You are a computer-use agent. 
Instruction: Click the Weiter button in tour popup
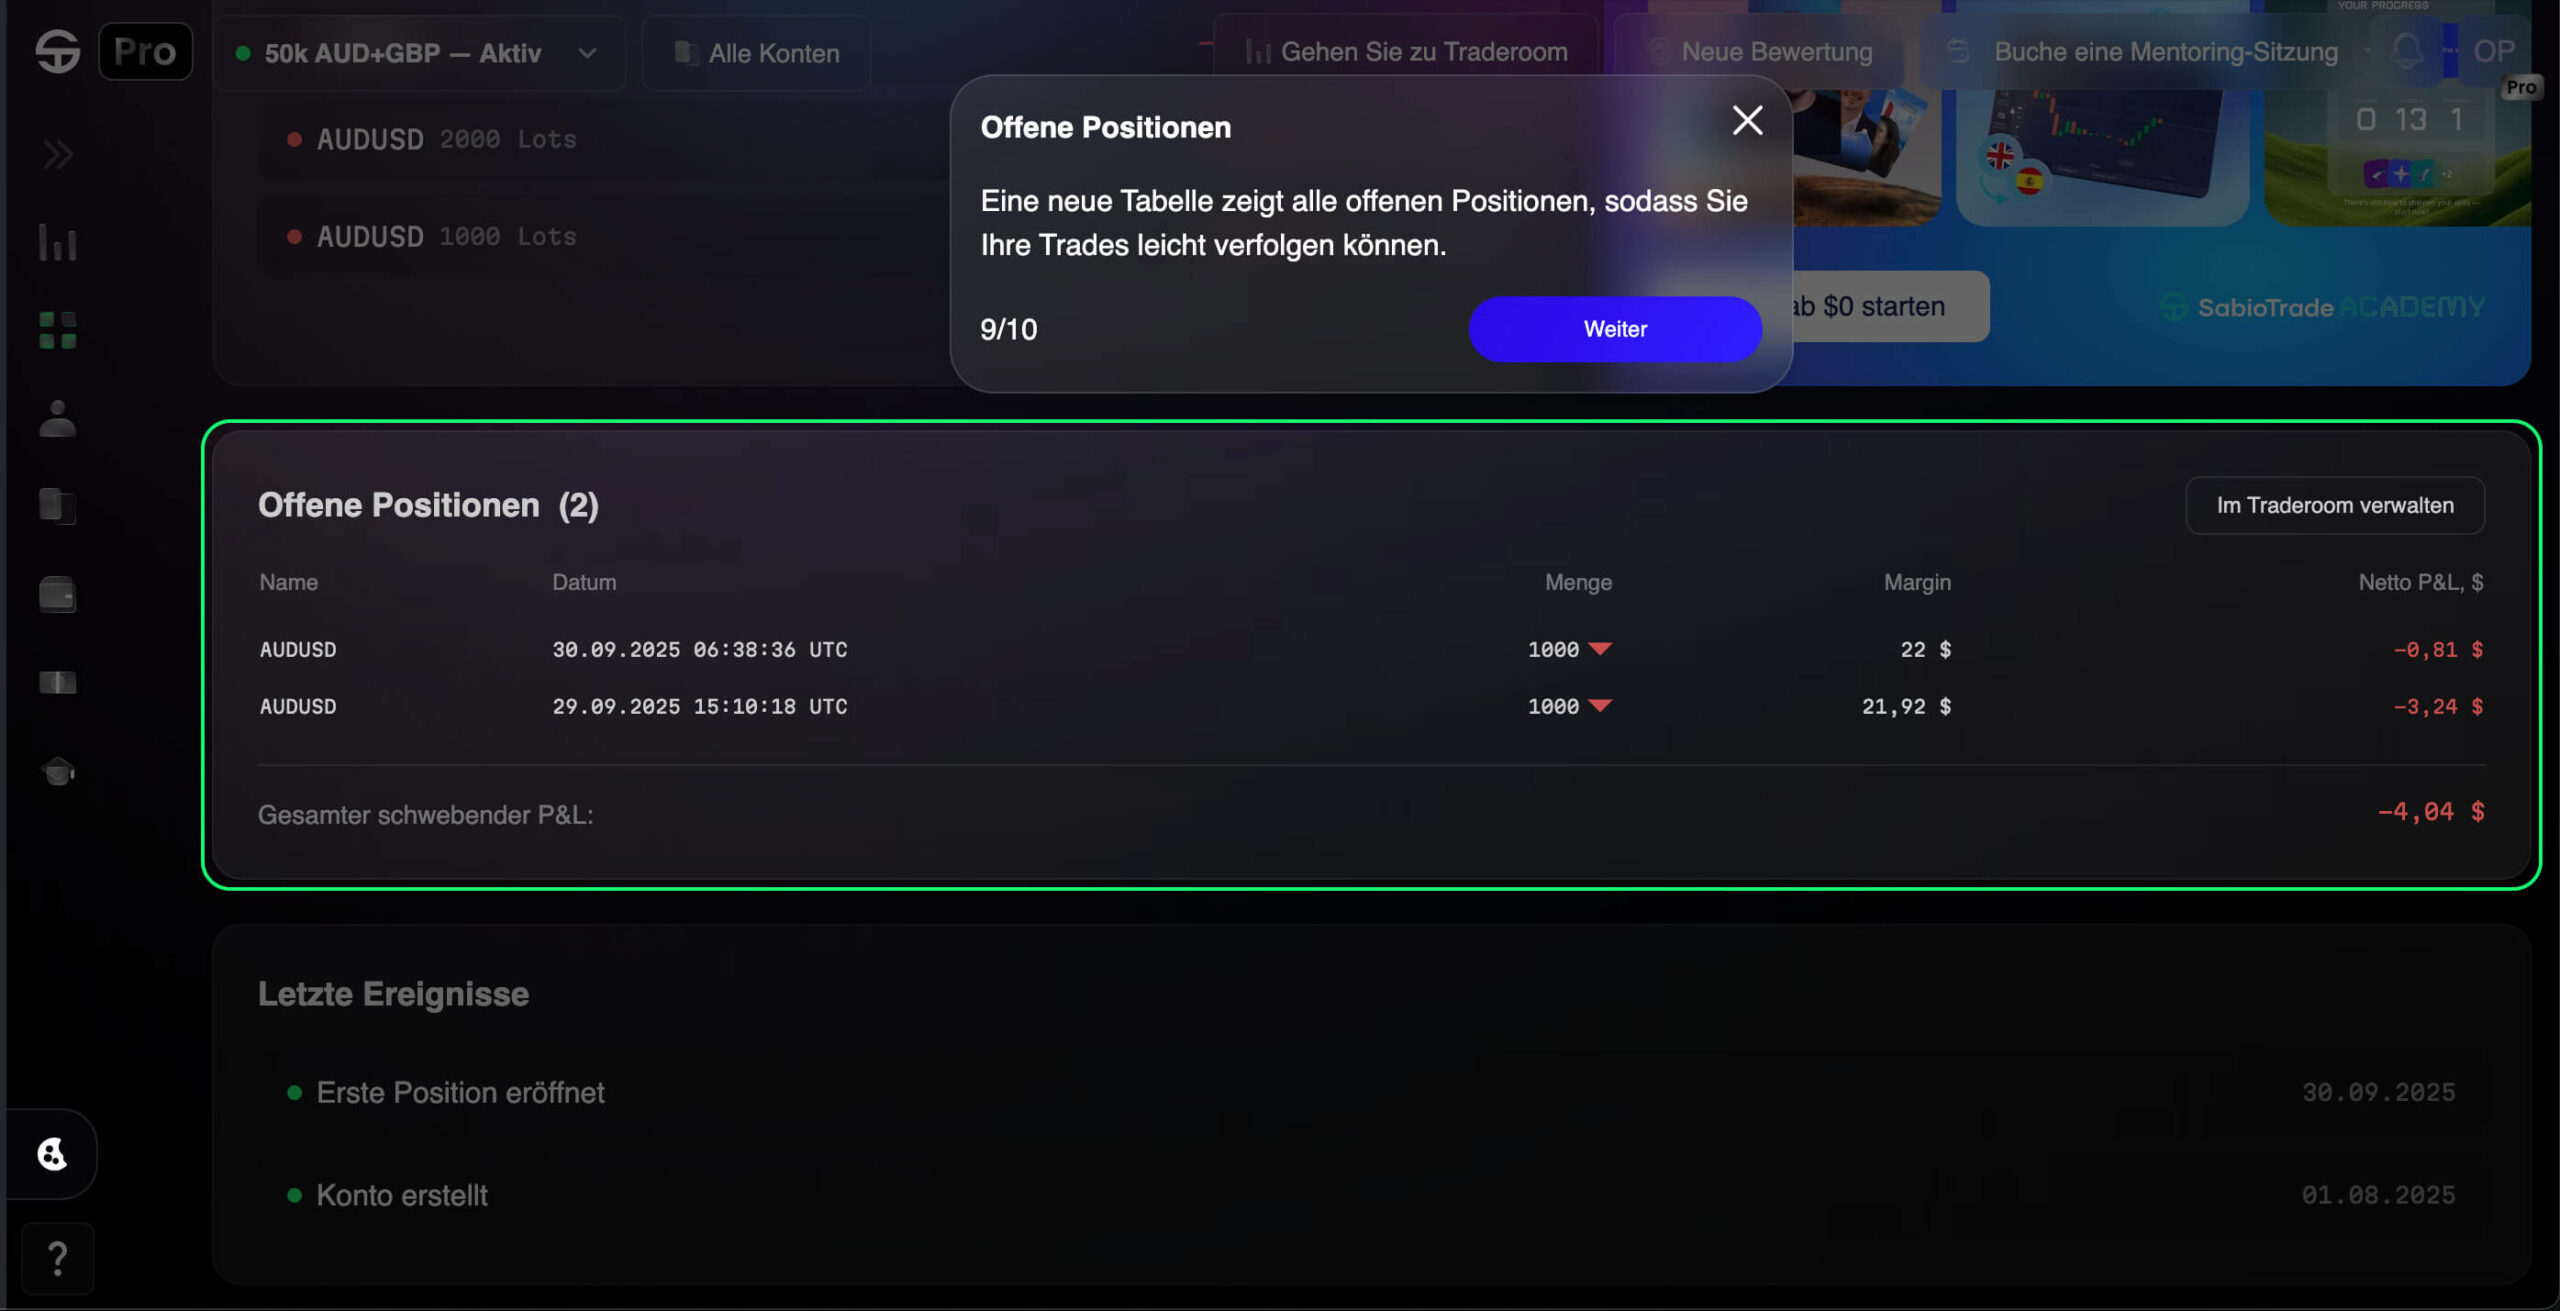[x=1615, y=329]
